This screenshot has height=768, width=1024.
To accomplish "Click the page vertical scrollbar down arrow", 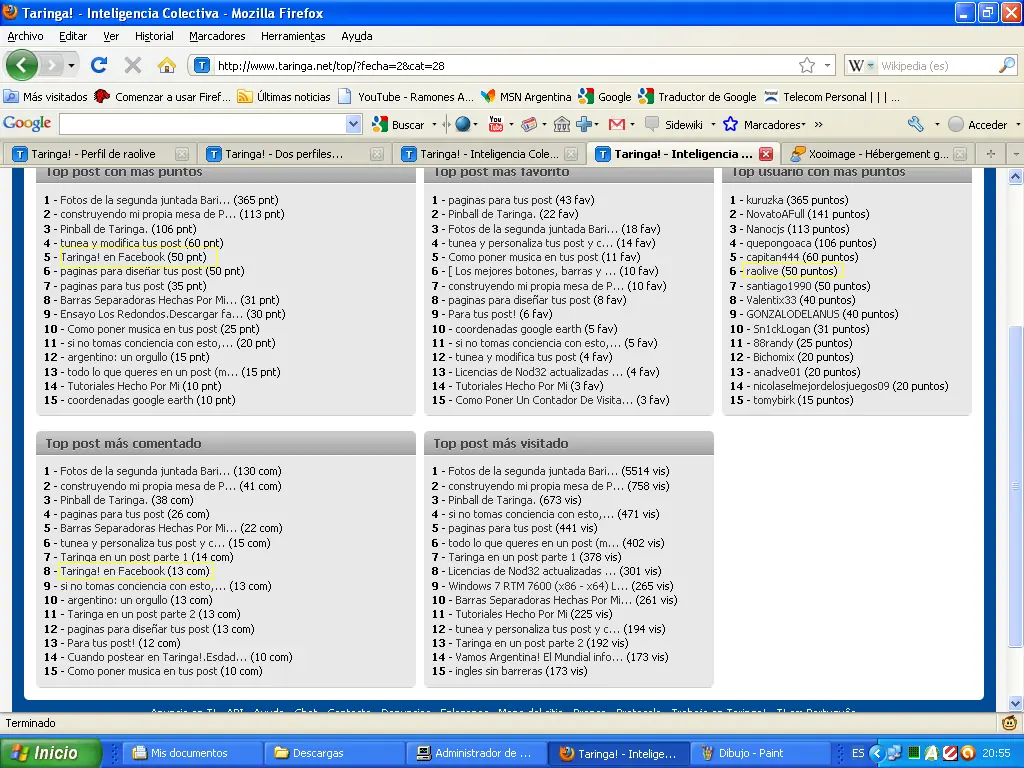I will (x=1015, y=703).
